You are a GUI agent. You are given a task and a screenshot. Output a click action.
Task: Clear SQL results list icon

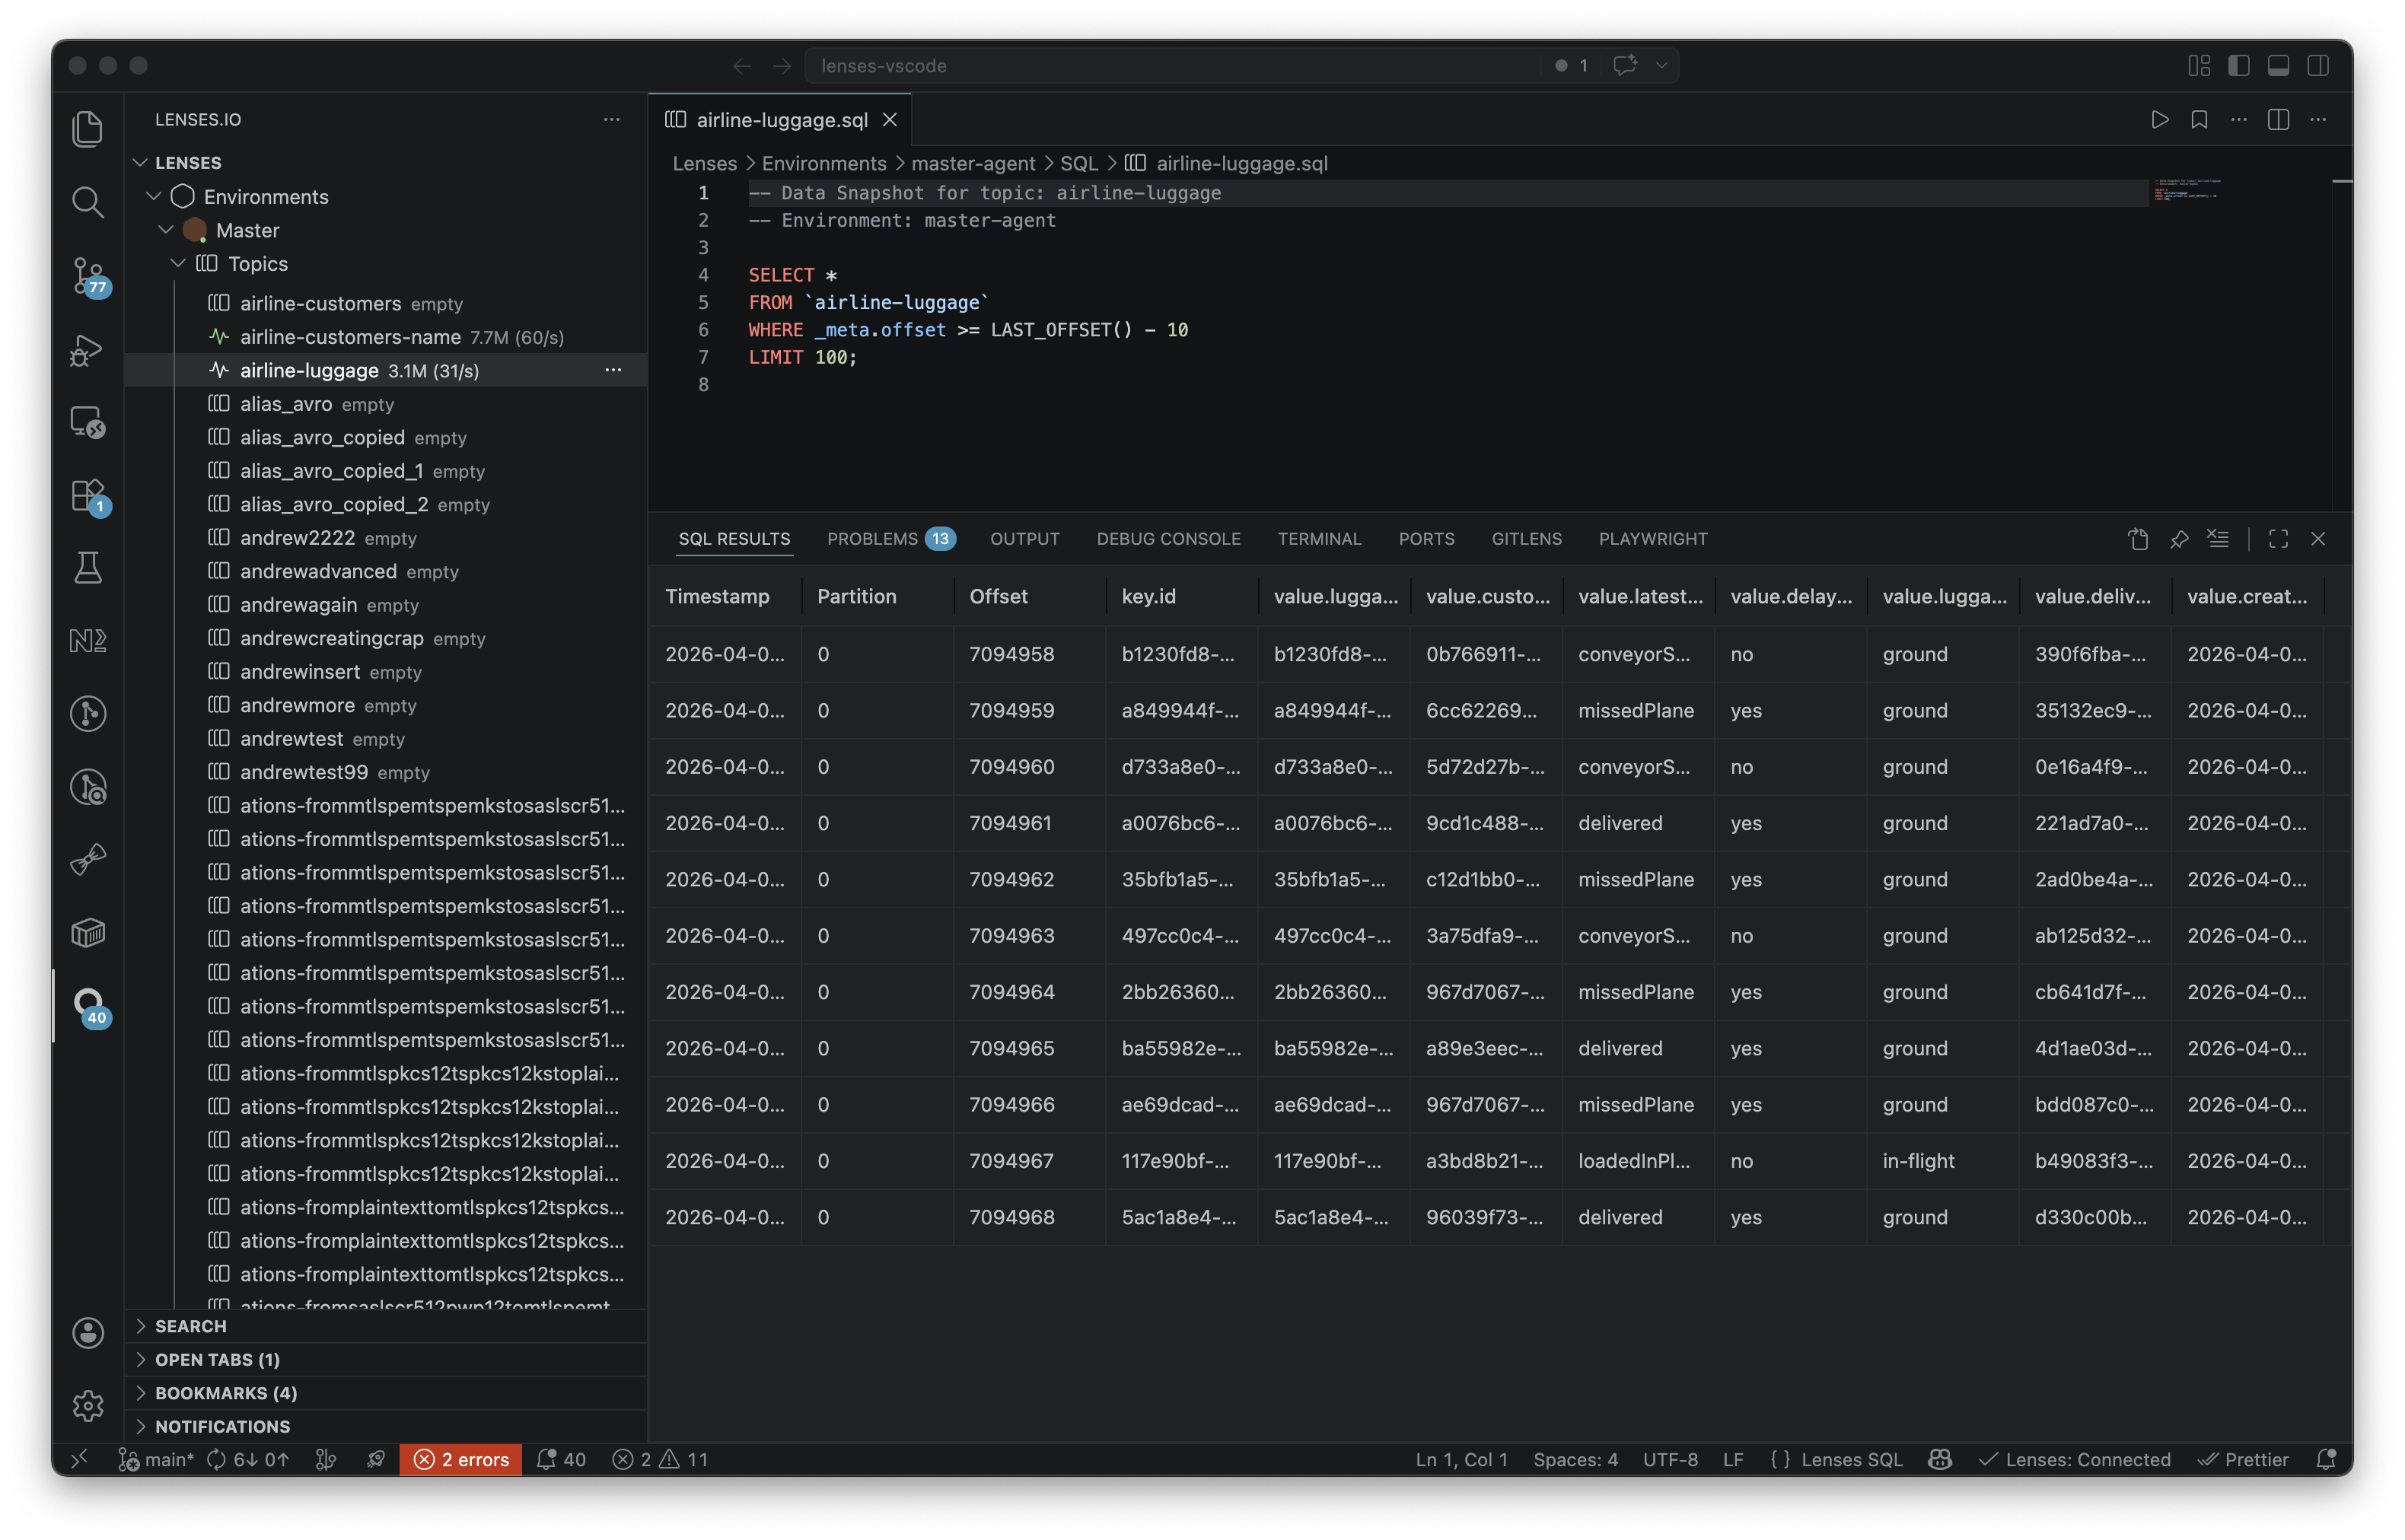click(2218, 539)
